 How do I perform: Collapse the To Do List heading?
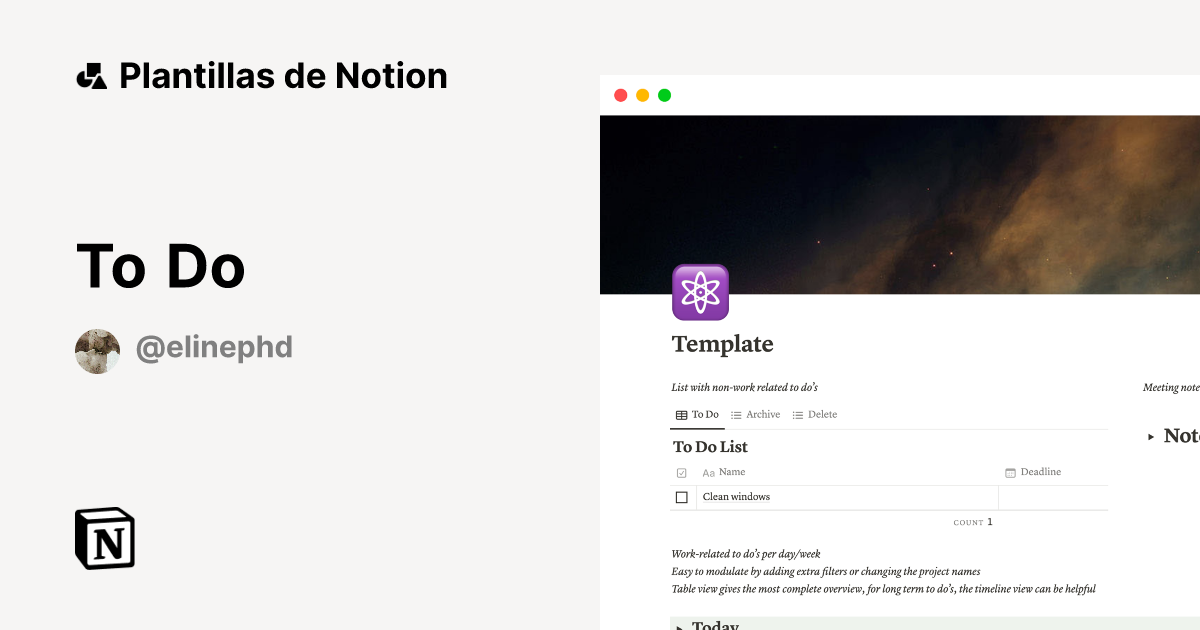(x=710, y=447)
